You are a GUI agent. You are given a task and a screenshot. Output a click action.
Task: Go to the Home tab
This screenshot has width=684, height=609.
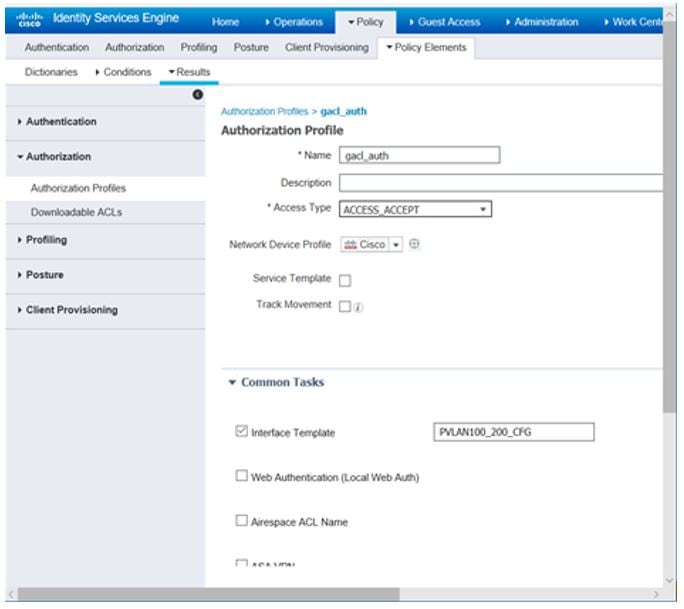tap(225, 22)
